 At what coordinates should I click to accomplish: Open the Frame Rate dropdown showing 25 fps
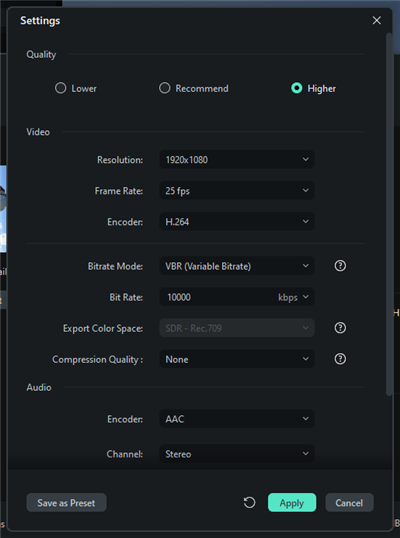[237, 190]
